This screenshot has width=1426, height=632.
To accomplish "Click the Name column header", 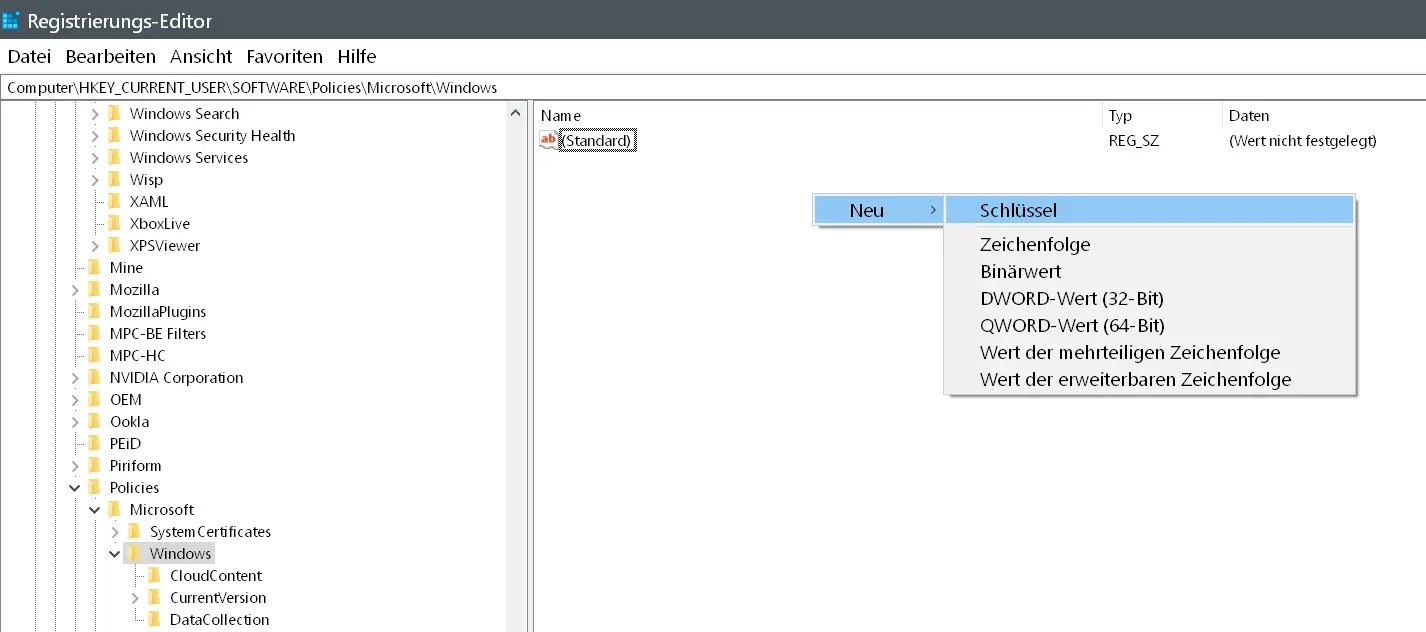I will pyautogui.click(x=560, y=115).
